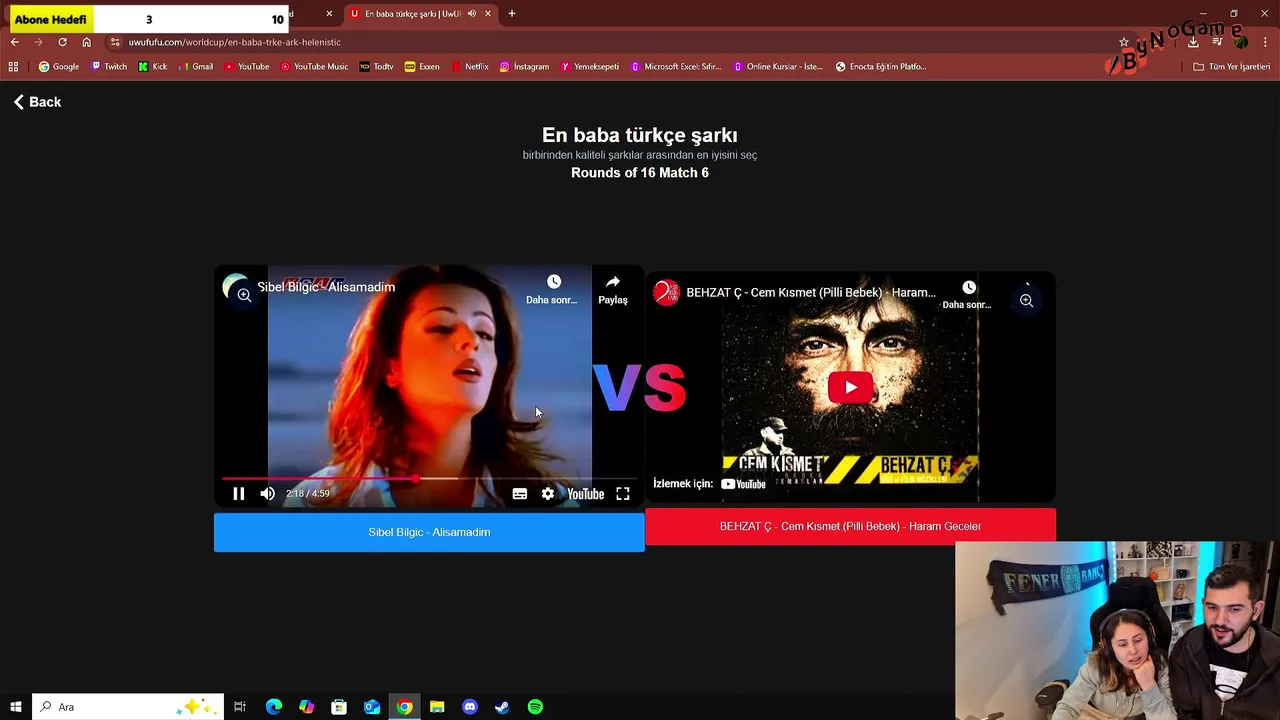Open Outlook from taskbar
Image resolution: width=1280 pixels, height=720 pixels.
coord(371,707)
